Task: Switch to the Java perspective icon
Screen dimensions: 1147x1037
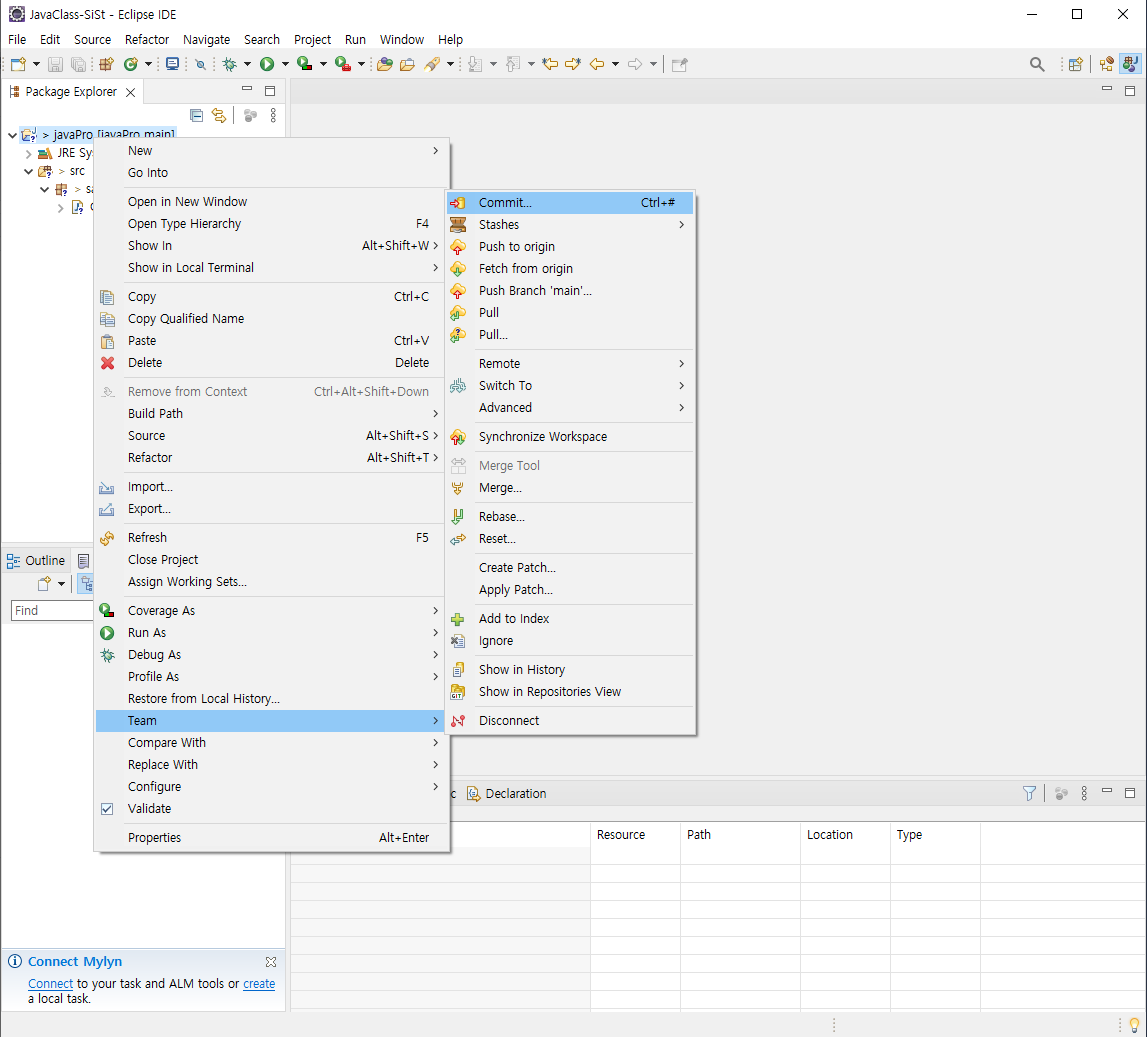Action: click(x=1130, y=64)
